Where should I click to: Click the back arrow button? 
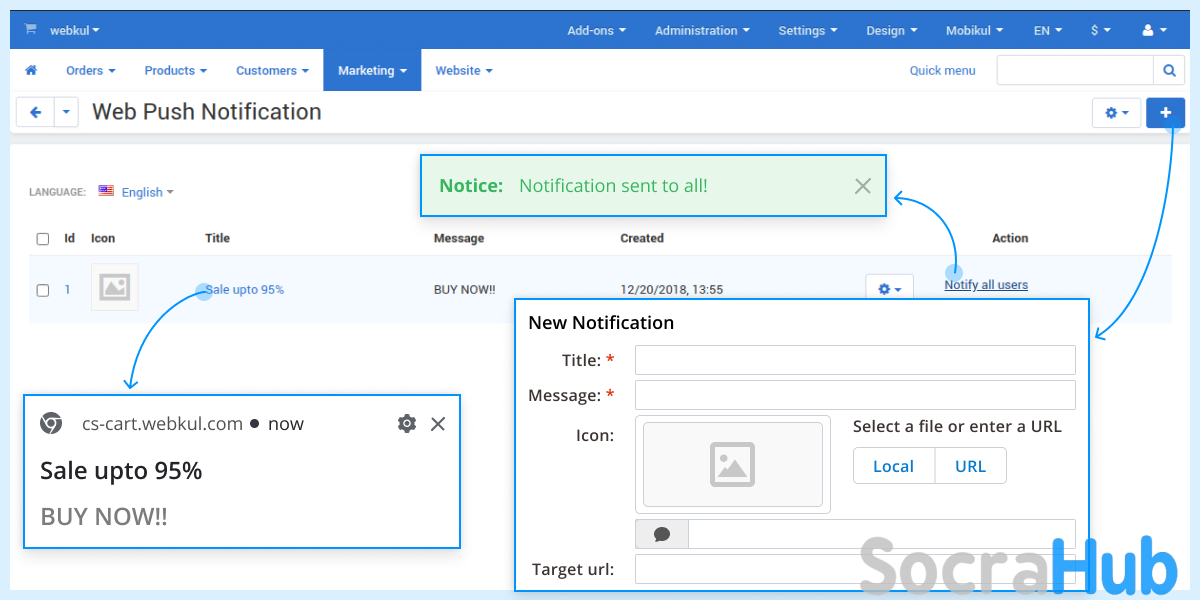click(x=35, y=112)
